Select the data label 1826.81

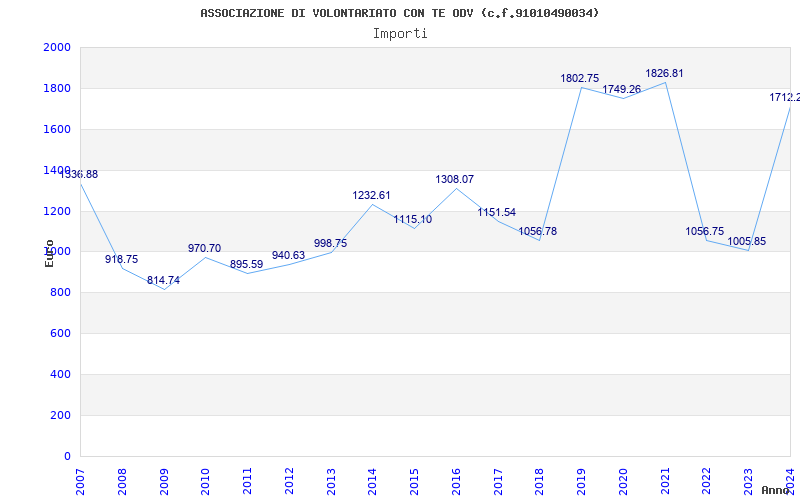pyautogui.click(x=664, y=73)
